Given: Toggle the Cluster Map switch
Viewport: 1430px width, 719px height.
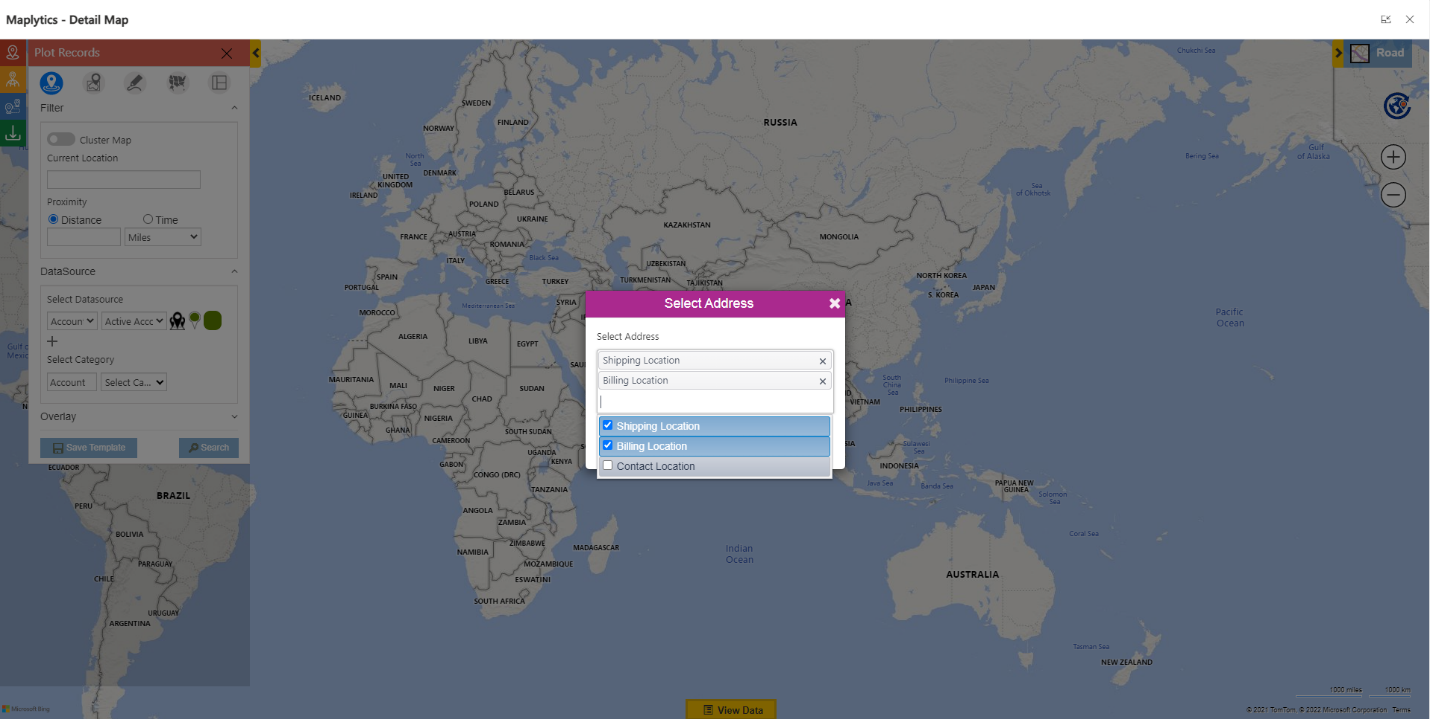Looking at the screenshot, I should click(61, 140).
